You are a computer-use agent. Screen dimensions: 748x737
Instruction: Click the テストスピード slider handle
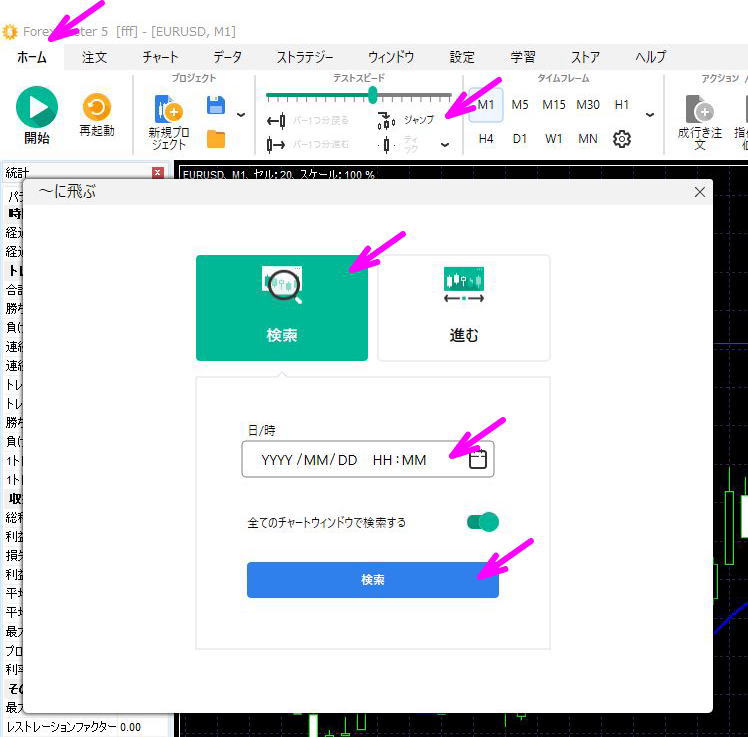pos(373,95)
